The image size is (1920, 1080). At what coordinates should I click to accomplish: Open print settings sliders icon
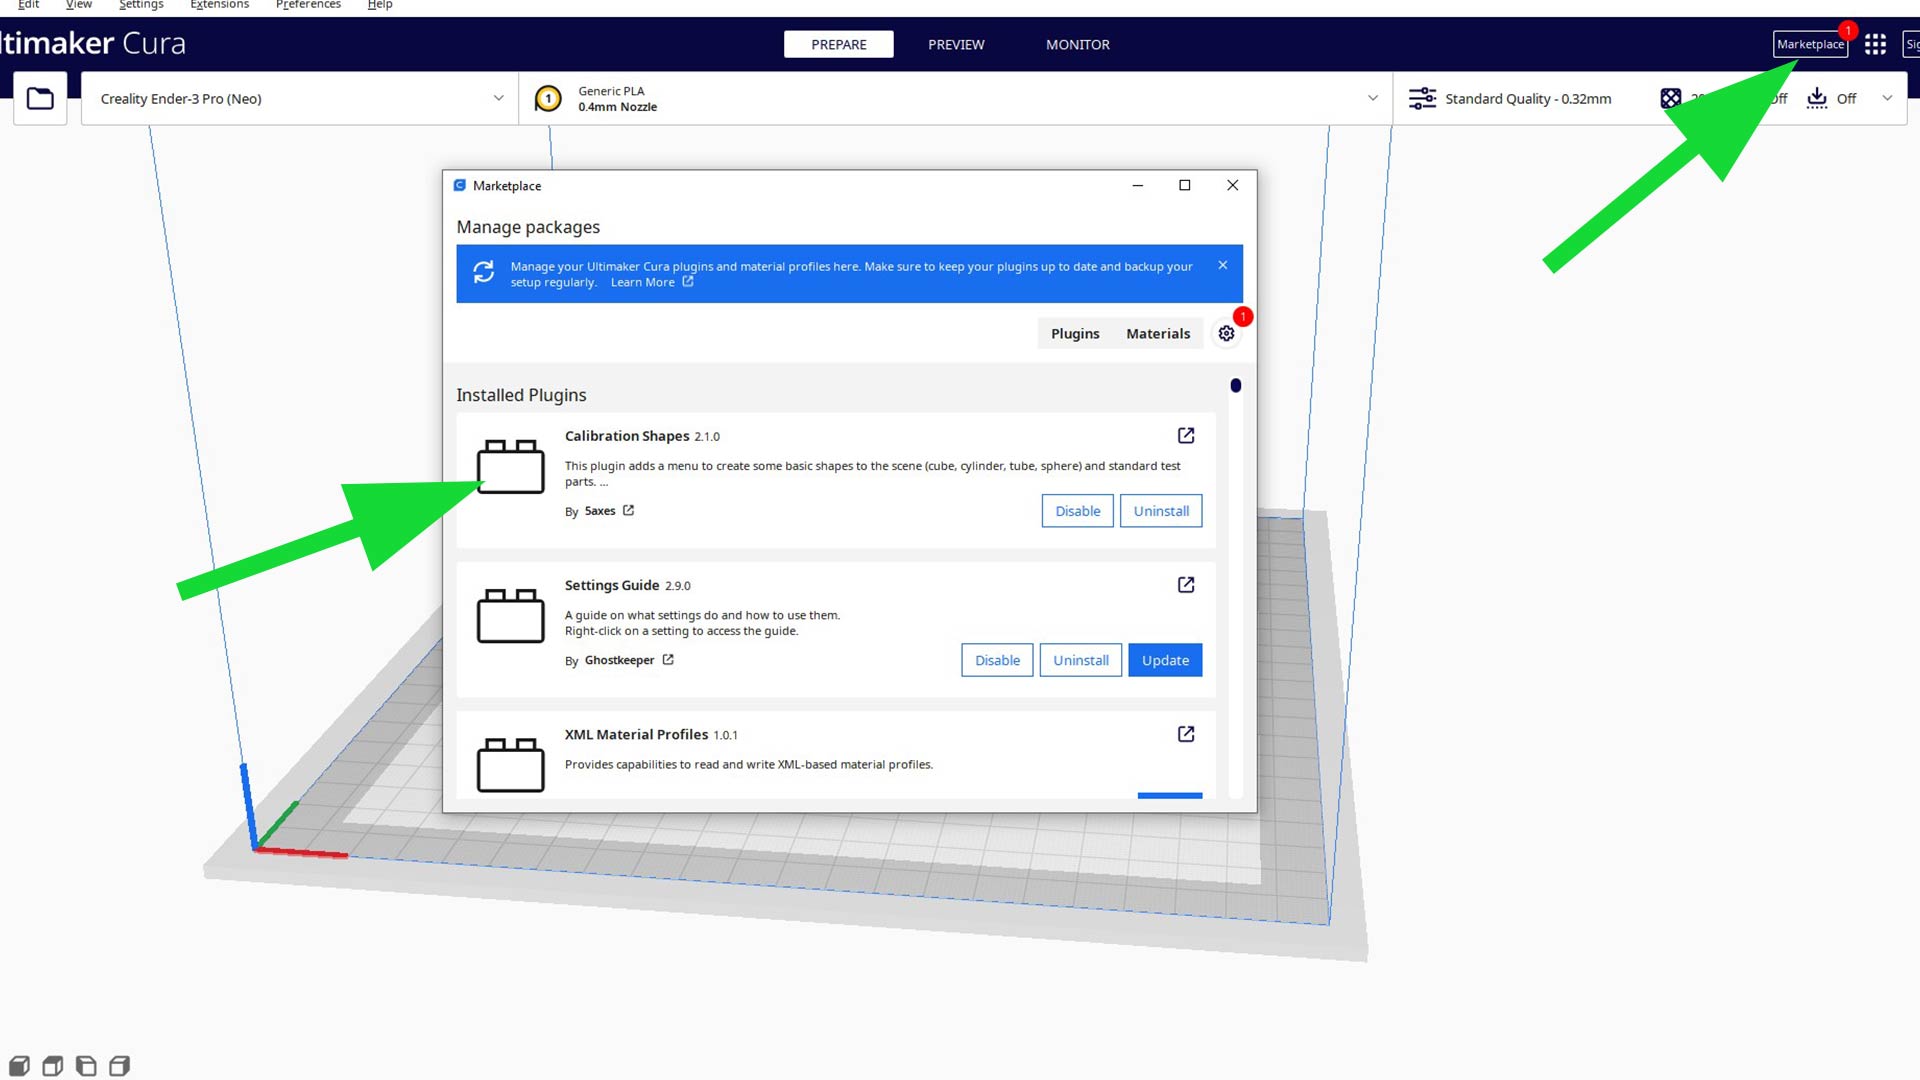point(1422,98)
